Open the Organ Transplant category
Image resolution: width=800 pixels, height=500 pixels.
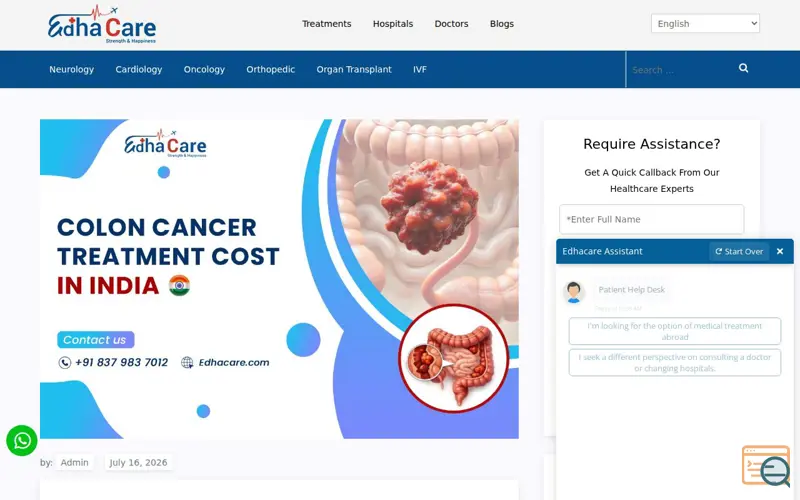pyautogui.click(x=354, y=69)
